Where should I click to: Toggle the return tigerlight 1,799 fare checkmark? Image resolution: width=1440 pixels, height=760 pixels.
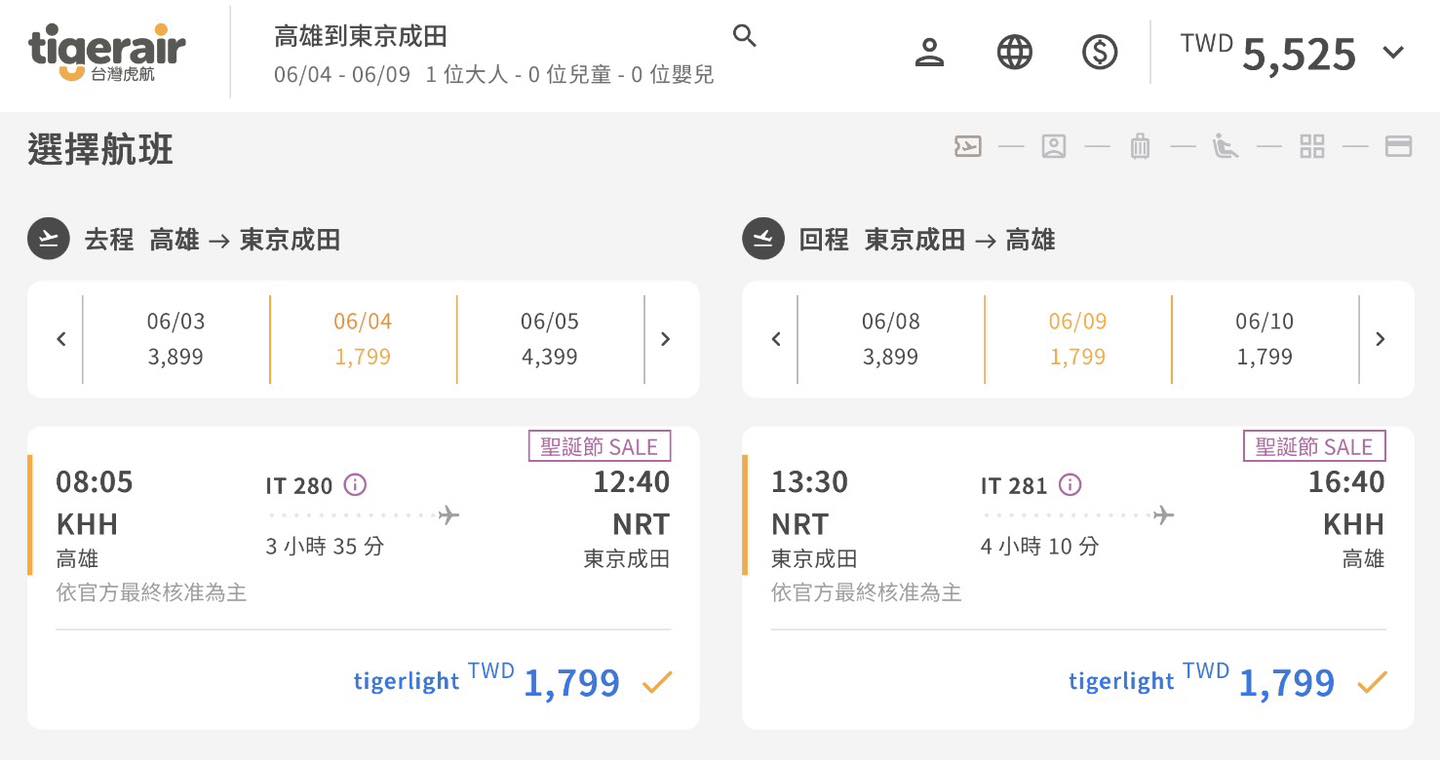tap(1372, 683)
